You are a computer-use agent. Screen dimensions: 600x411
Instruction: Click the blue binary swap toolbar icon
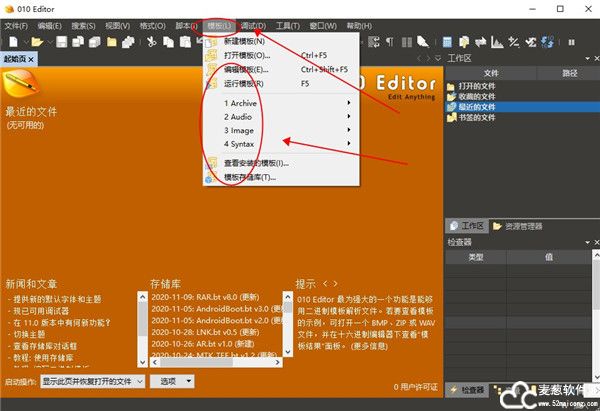click(547, 42)
